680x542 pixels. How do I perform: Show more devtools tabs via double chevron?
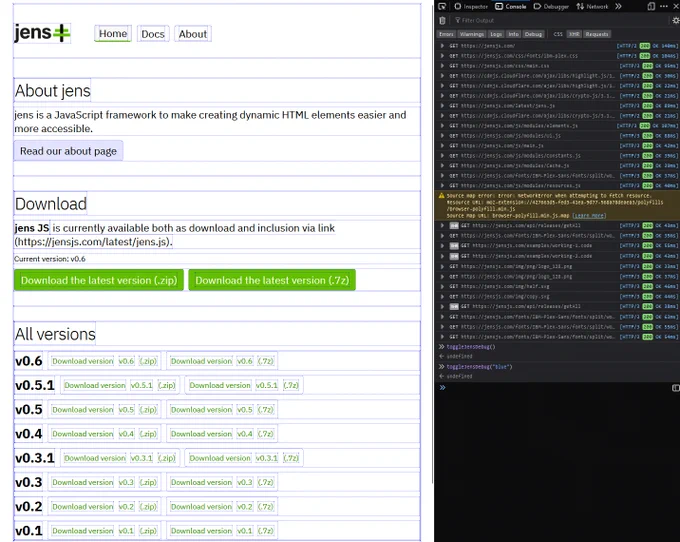tap(618, 7)
